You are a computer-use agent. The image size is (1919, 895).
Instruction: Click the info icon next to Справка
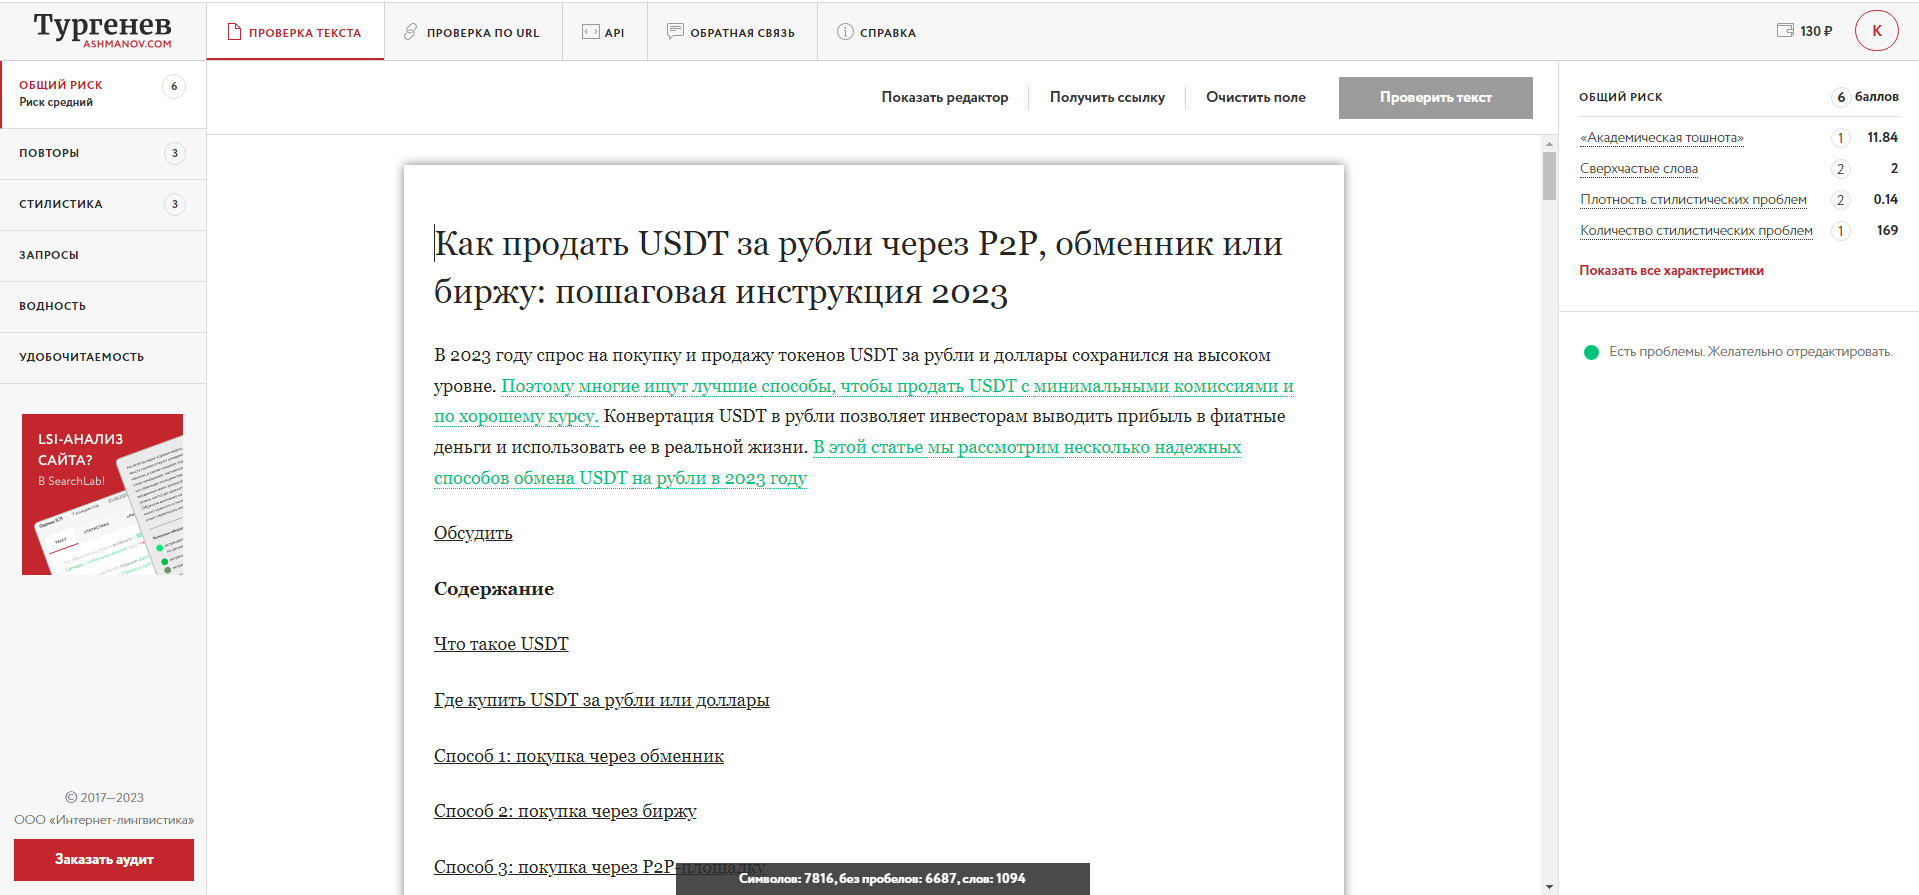845,32
